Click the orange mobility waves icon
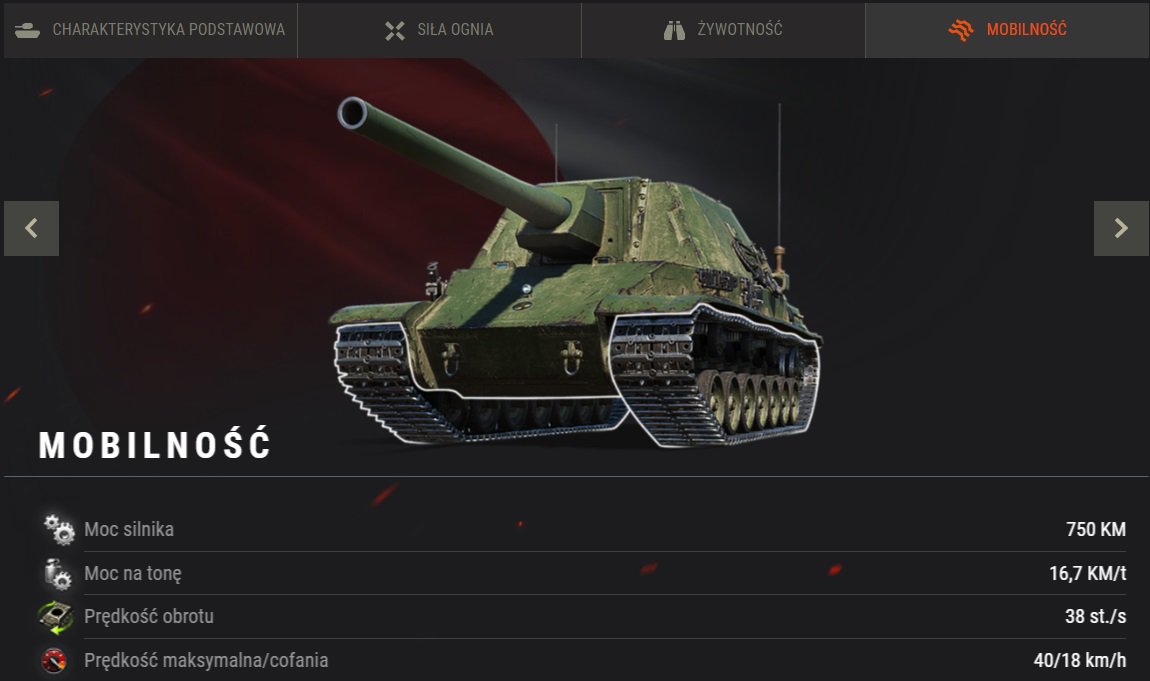 (x=960, y=30)
